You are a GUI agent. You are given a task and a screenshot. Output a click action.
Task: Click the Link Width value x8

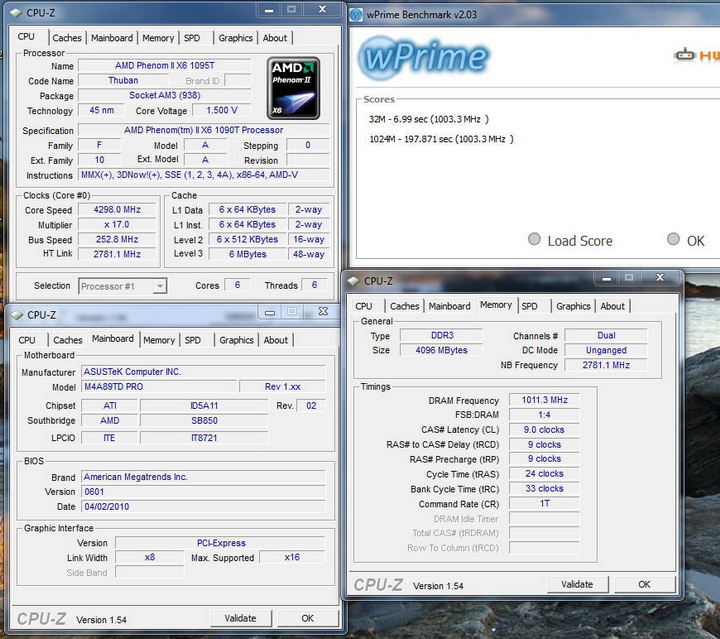click(x=150, y=557)
